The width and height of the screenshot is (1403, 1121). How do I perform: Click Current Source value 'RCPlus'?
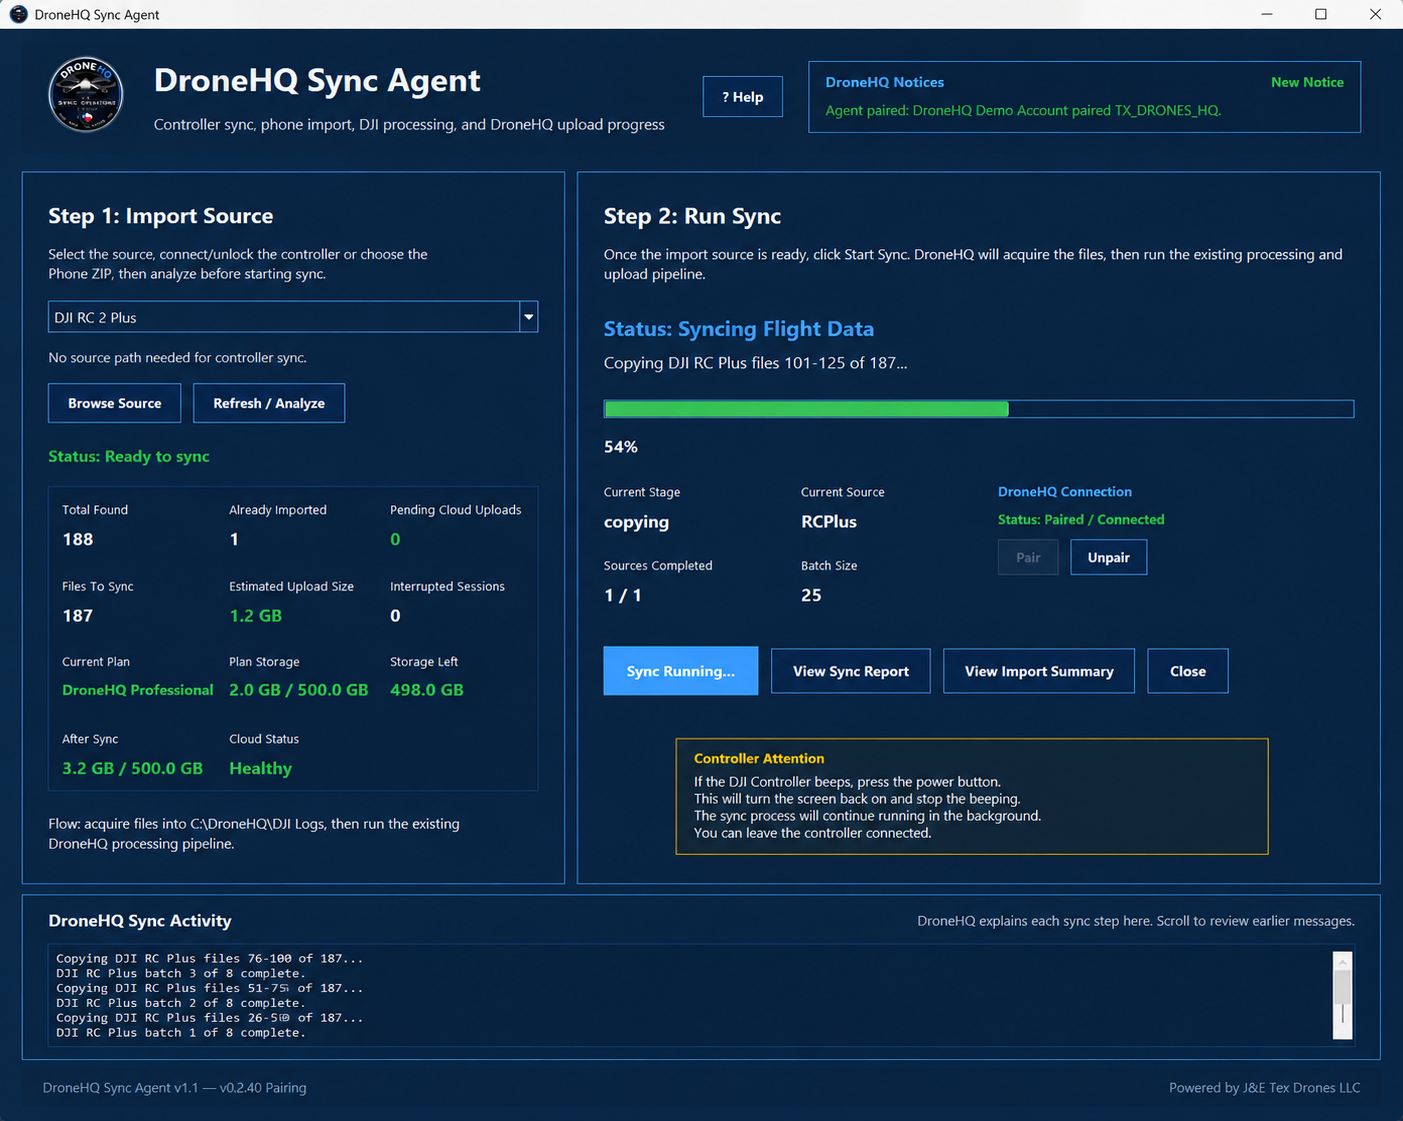[x=829, y=522]
